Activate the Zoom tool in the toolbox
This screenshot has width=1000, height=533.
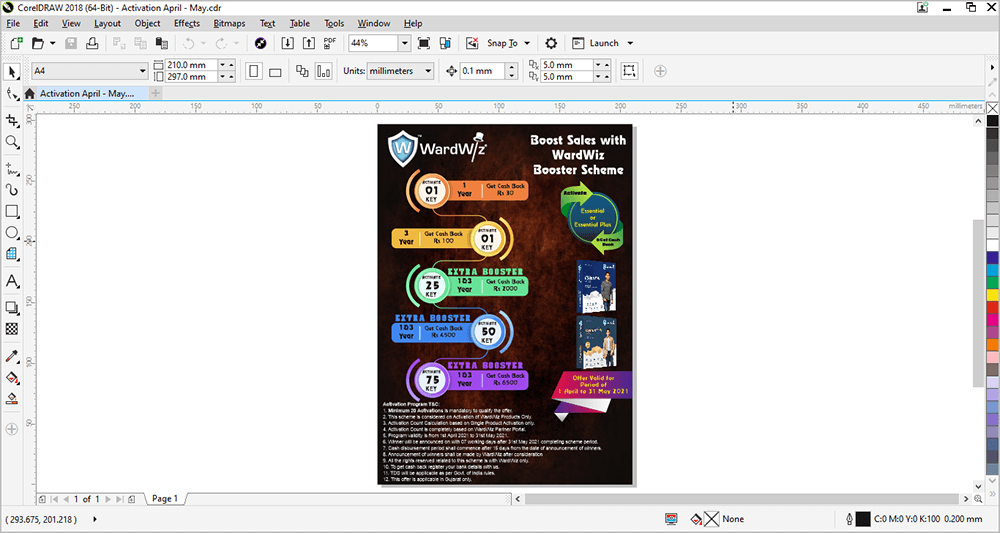point(11,142)
